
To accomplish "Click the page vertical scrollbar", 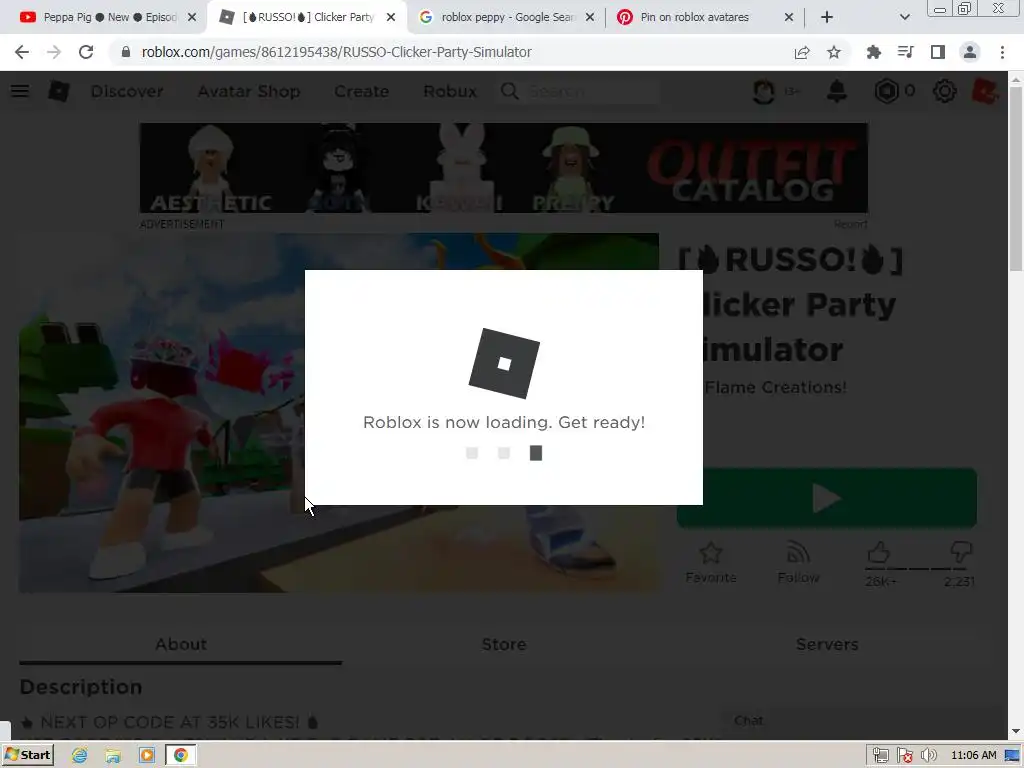I will point(1016,180).
